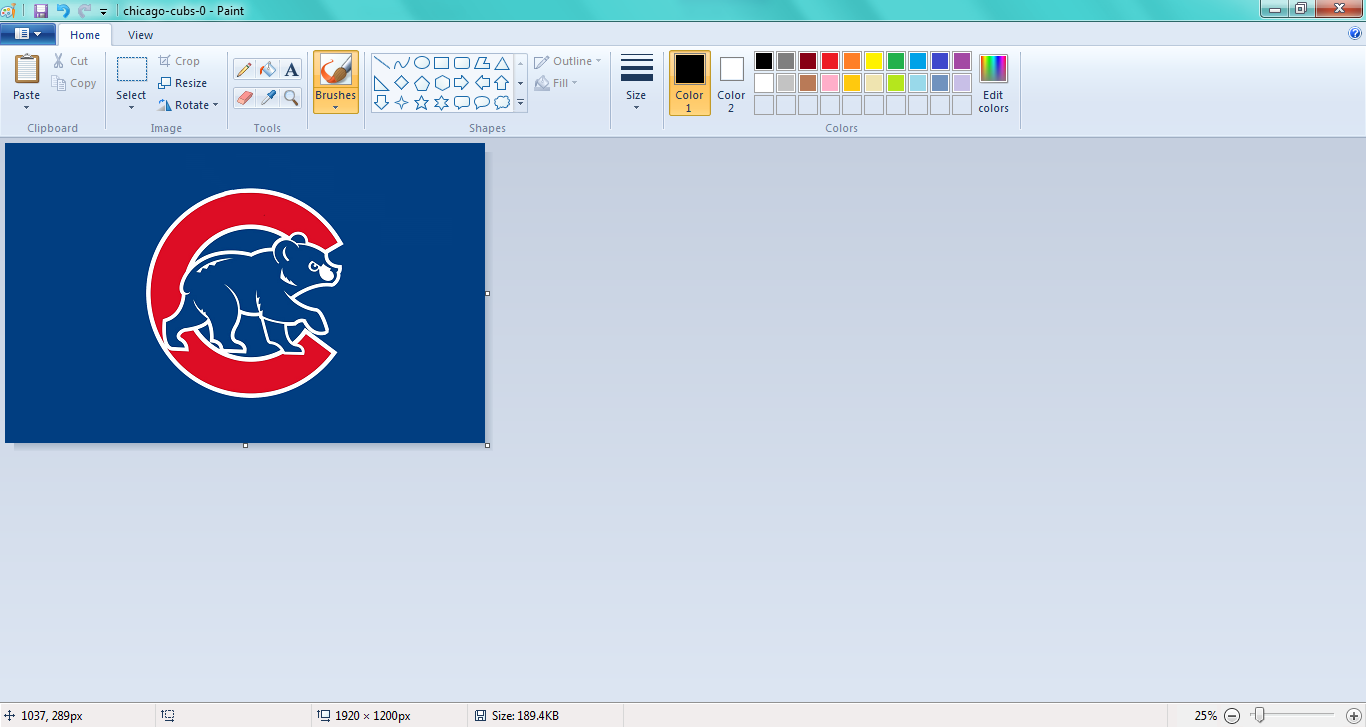
Task: Click the zoom level slider handle
Action: [x=1260, y=715]
